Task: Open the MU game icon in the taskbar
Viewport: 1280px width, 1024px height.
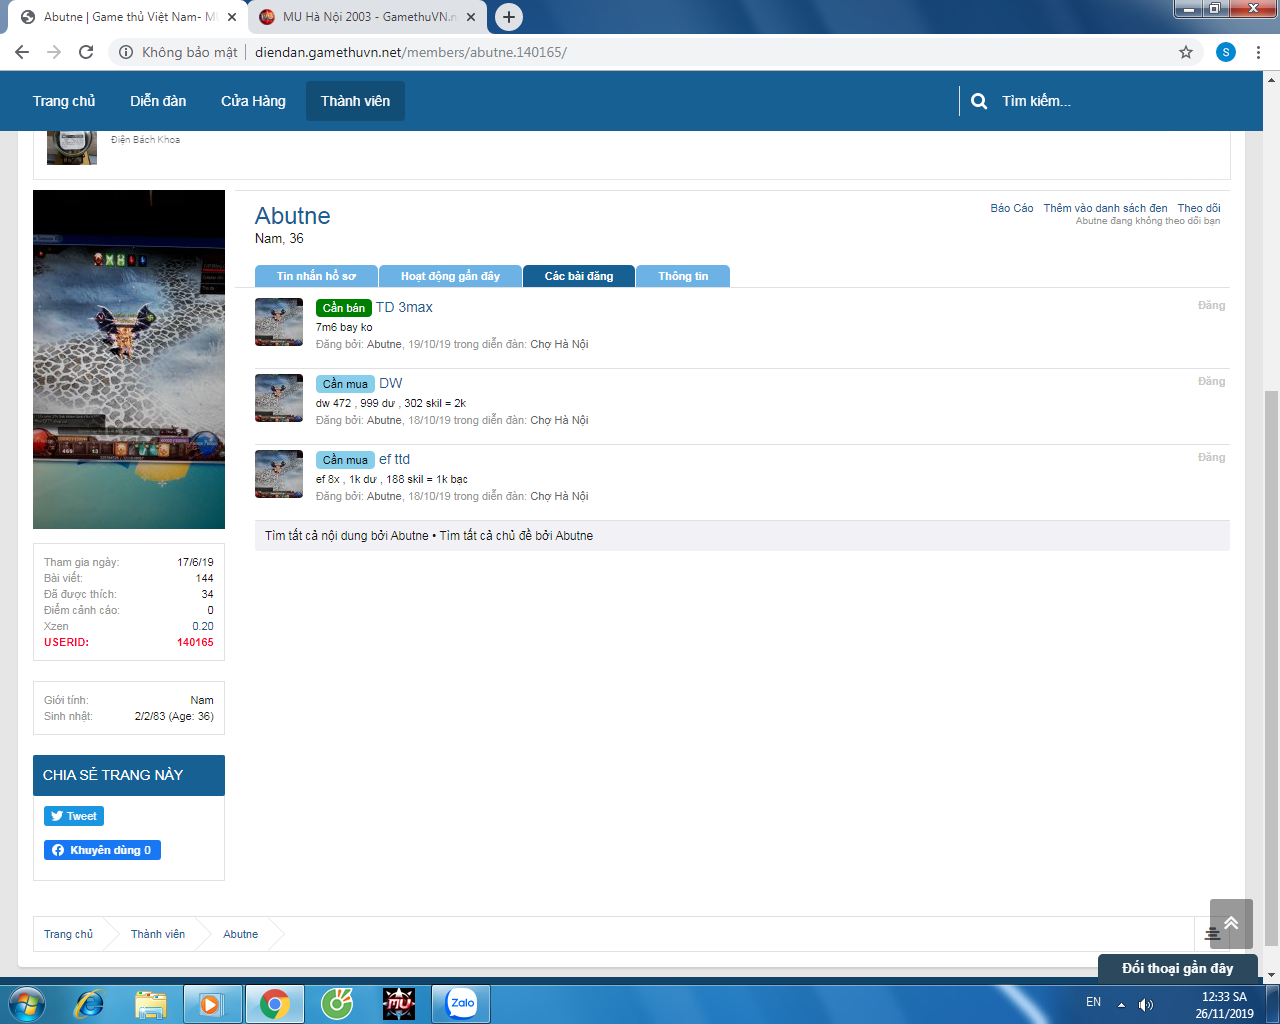Action: [399, 1003]
